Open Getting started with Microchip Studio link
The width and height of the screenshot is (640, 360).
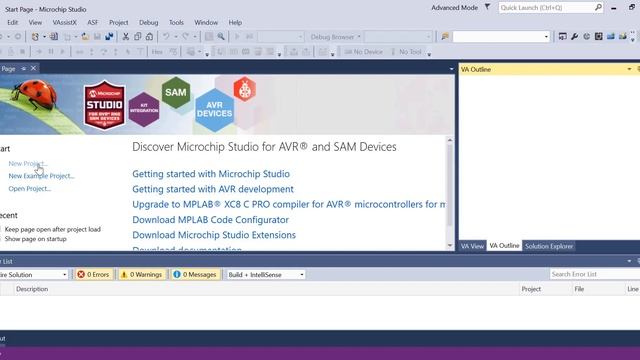(211, 174)
